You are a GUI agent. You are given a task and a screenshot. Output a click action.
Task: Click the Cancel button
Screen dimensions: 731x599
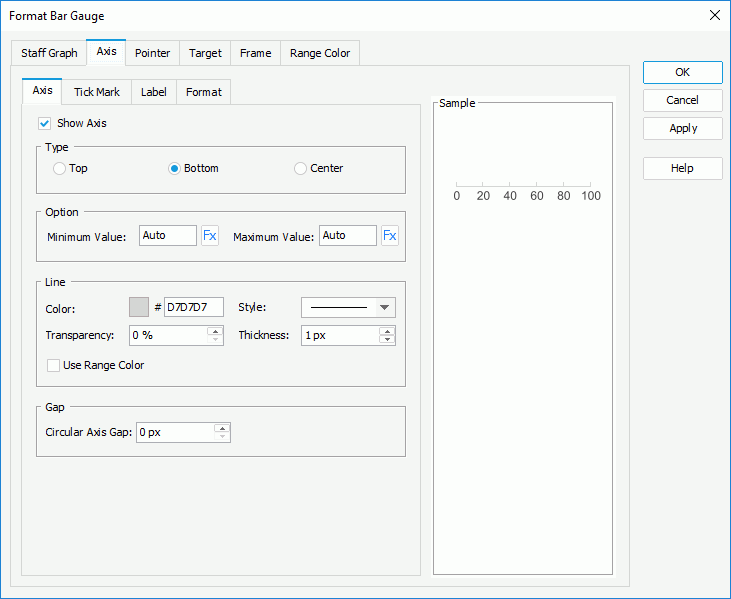(683, 100)
